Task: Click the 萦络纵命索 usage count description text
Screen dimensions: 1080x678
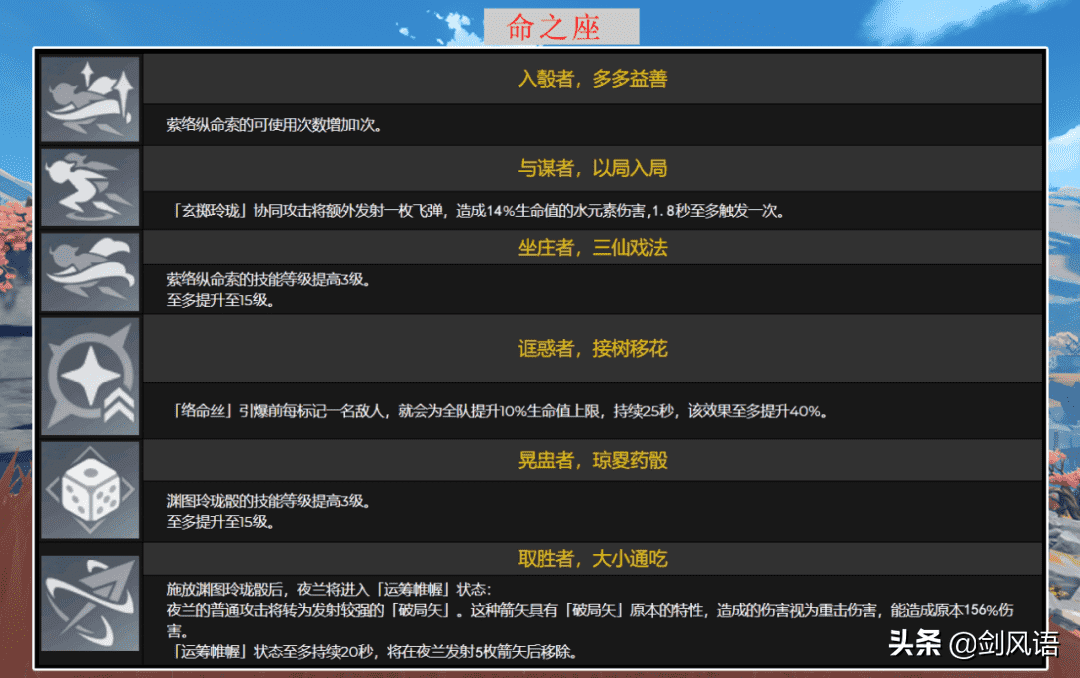Action: [x=275, y=126]
